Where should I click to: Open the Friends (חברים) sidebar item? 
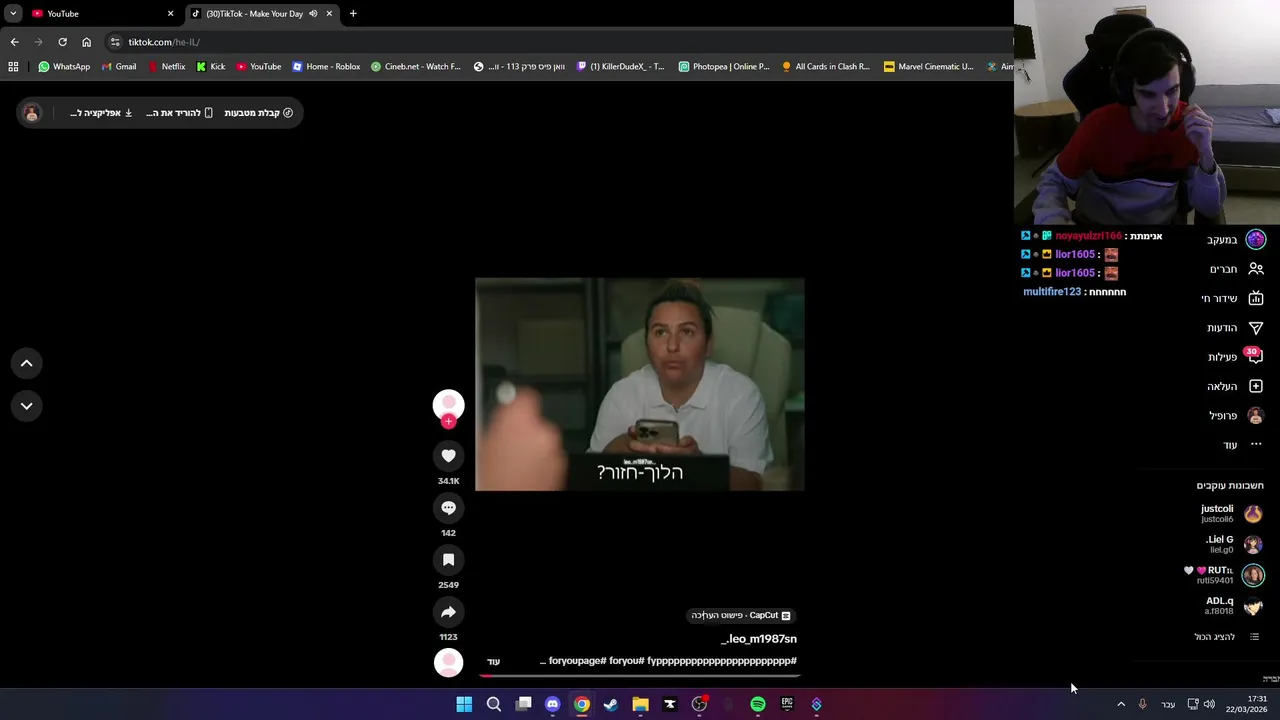pos(1237,269)
